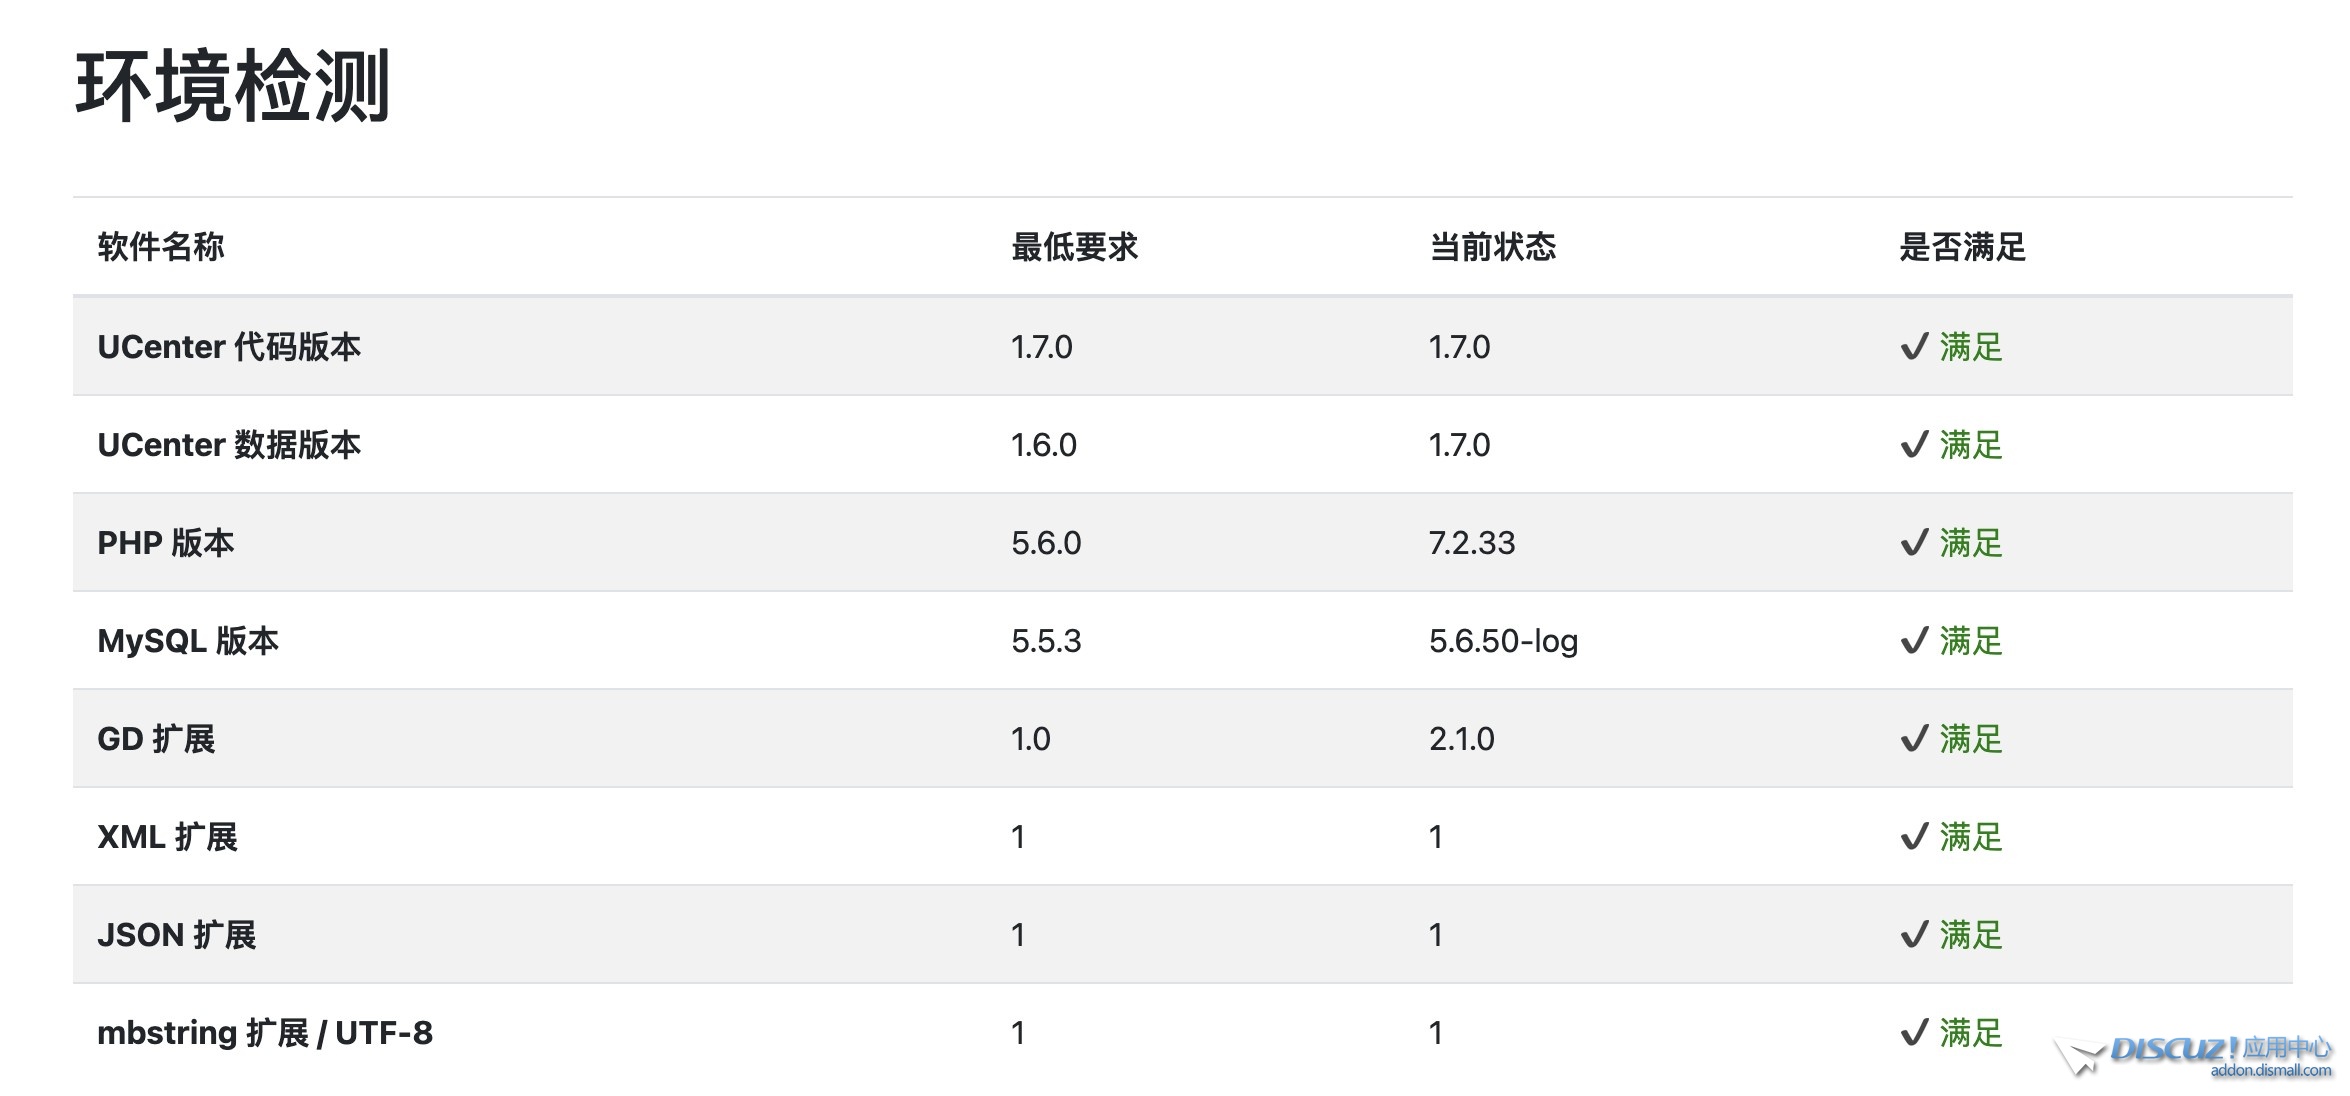The width and height of the screenshot is (2350, 1096).
Task: Open the addon.dismall.com link
Action: pyautogui.click(x=2270, y=1071)
